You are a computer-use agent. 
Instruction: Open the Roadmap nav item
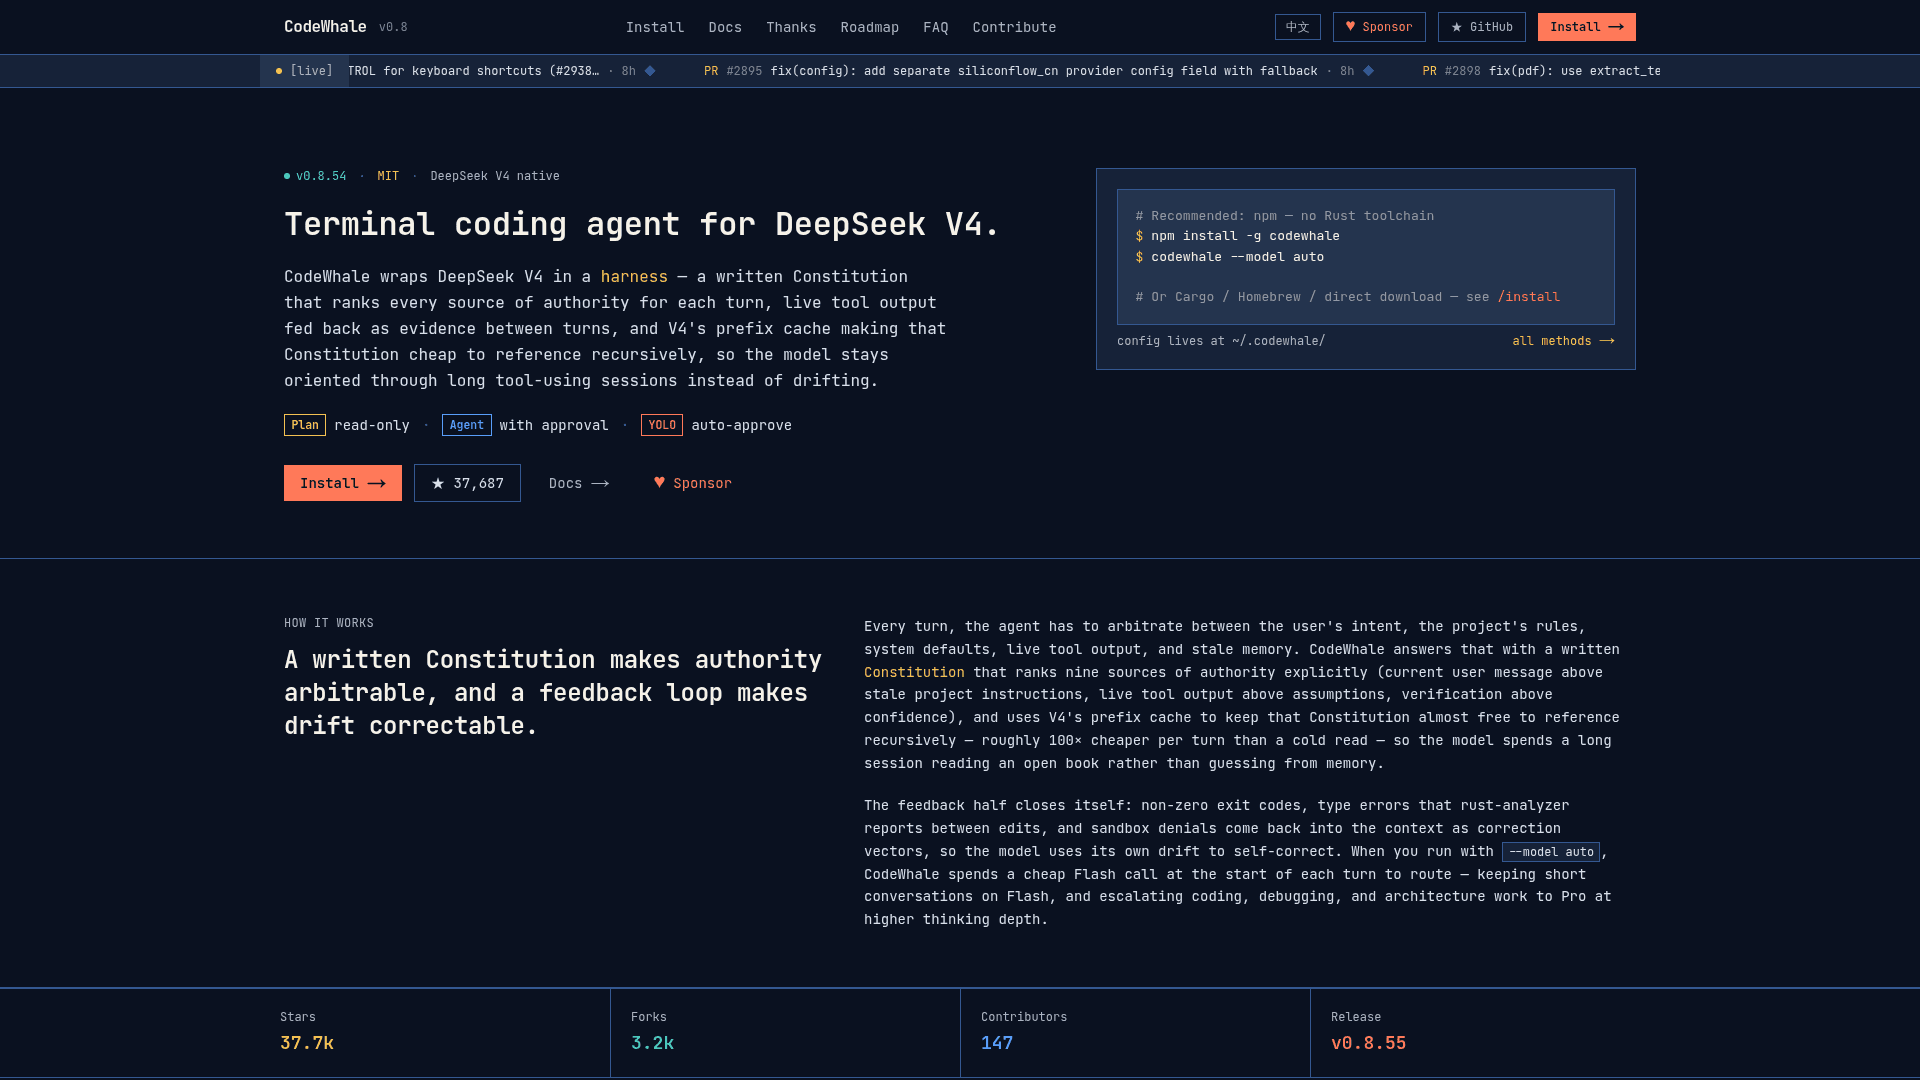869,27
